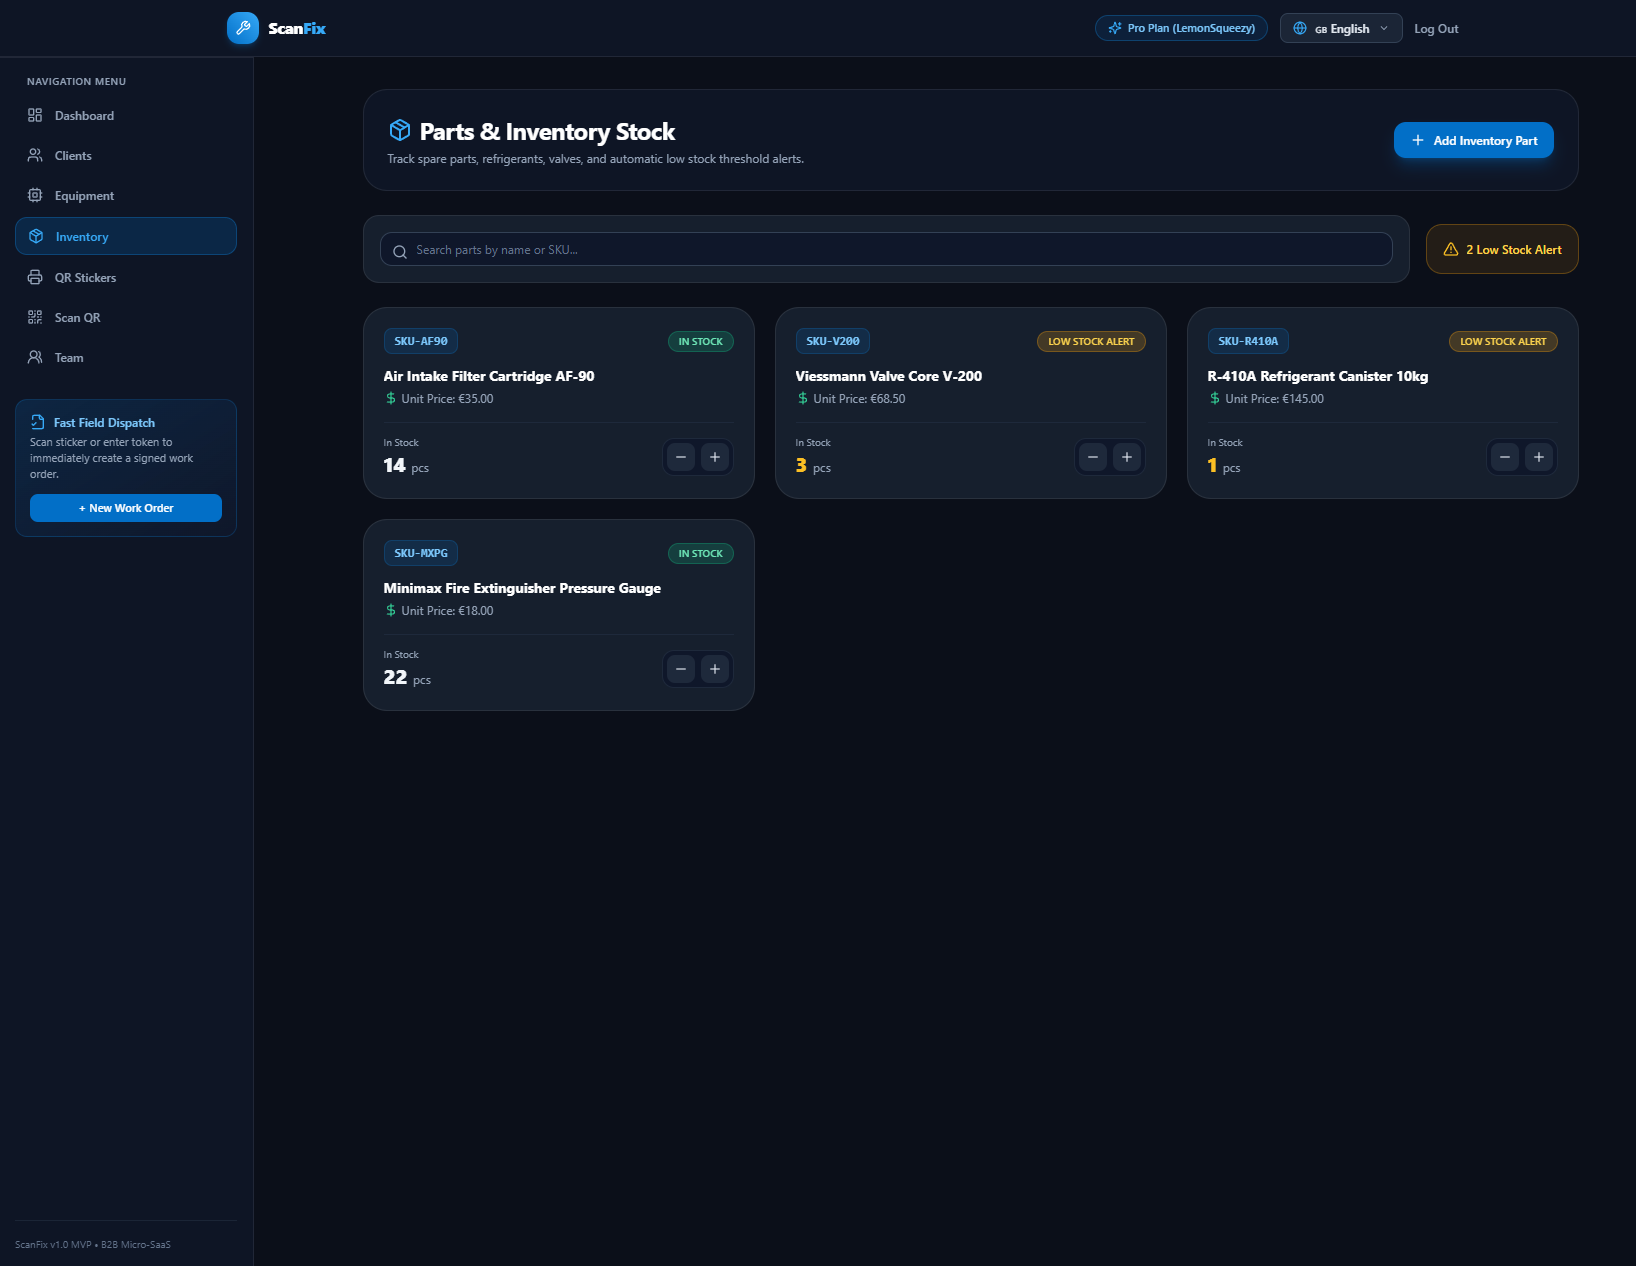
Task: Click Add Inventory Part button
Action: [x=1474, y=140]
